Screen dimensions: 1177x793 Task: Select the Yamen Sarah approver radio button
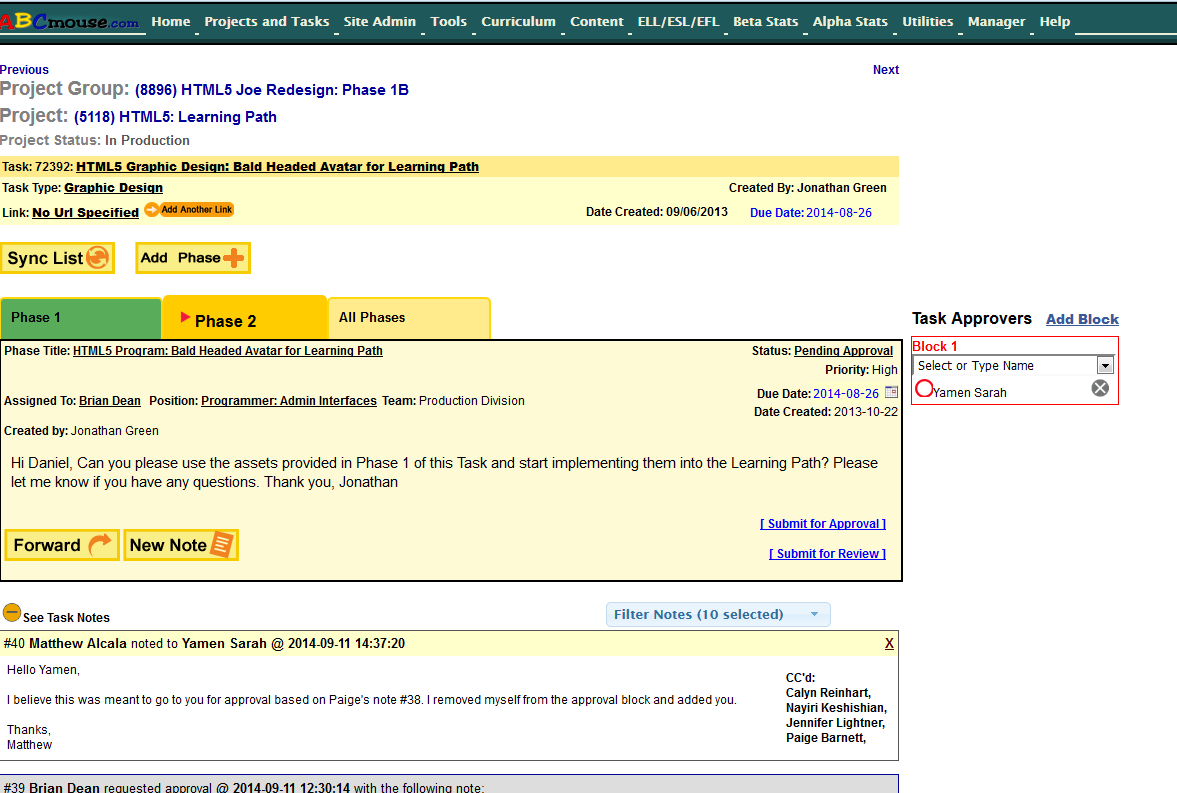[x=924, y=389]
